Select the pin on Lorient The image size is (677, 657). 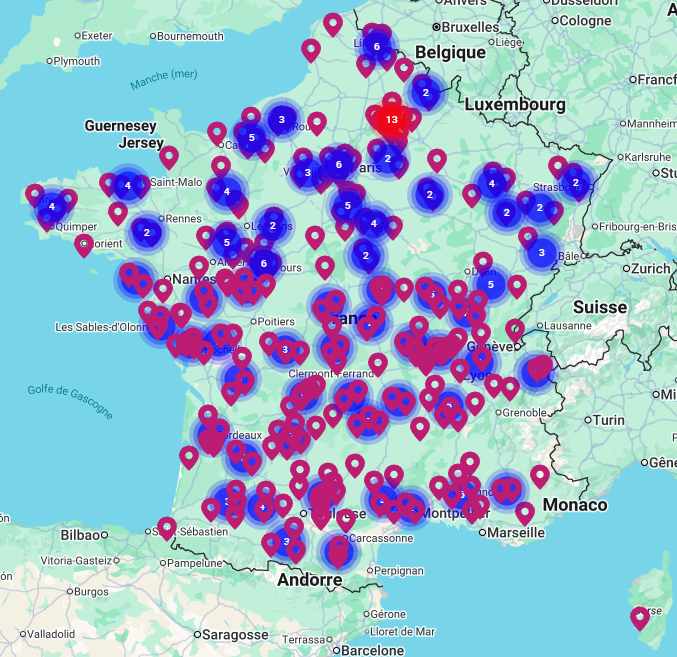[84, 245]
